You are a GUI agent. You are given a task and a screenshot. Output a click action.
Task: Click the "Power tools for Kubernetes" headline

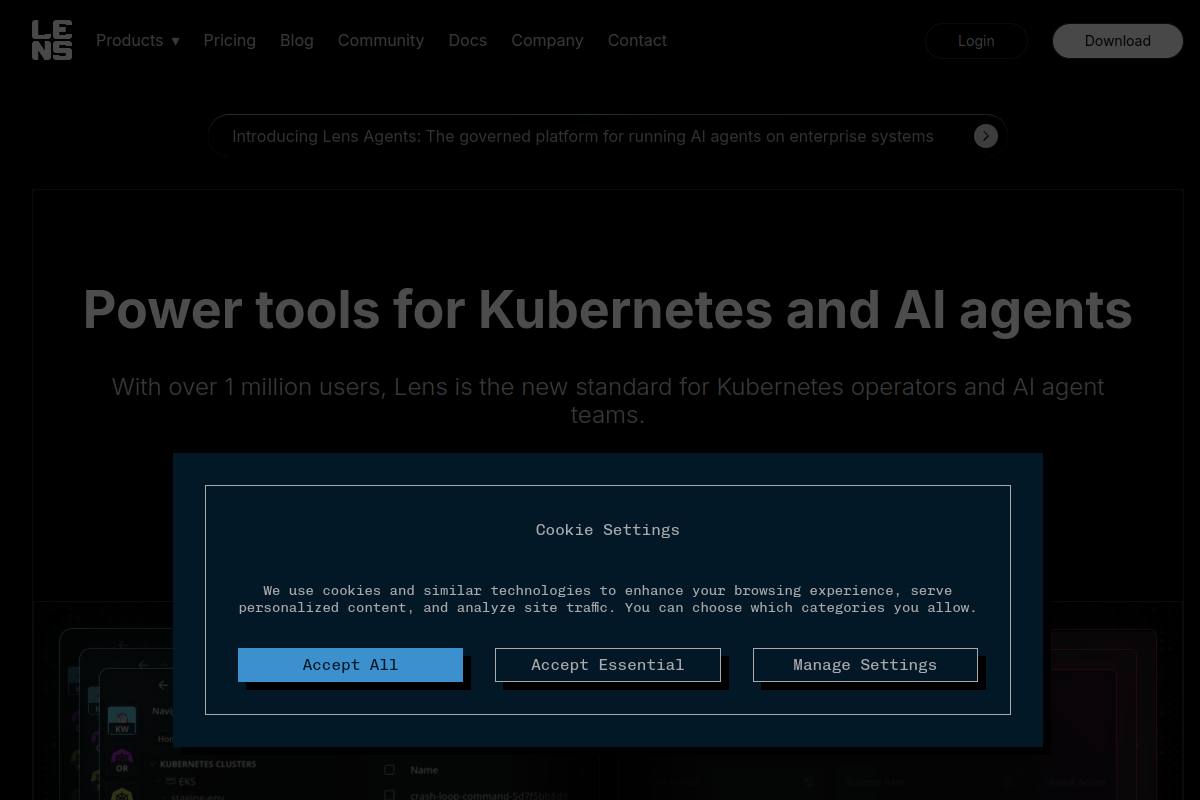pyautogui.click(x=608, y=309)
